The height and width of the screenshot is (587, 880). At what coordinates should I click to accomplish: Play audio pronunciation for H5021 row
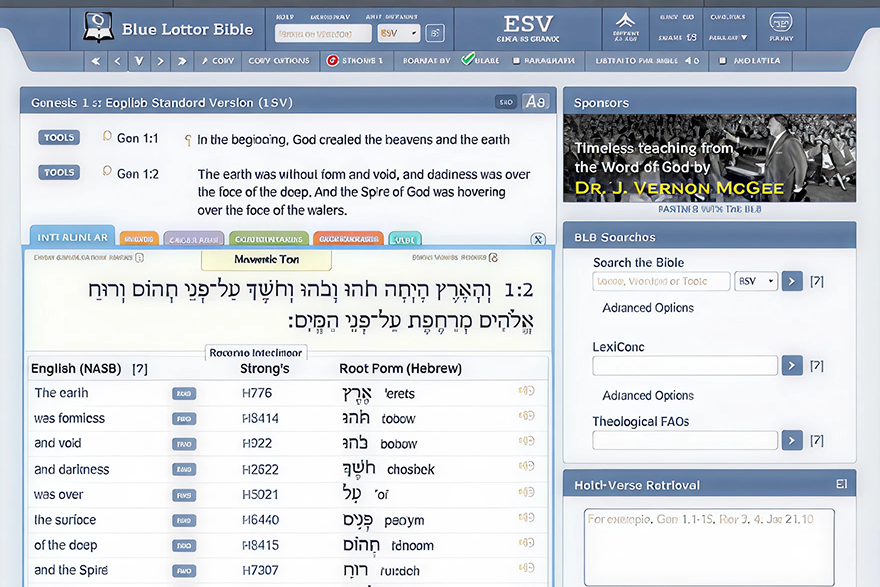coord(526,493)
